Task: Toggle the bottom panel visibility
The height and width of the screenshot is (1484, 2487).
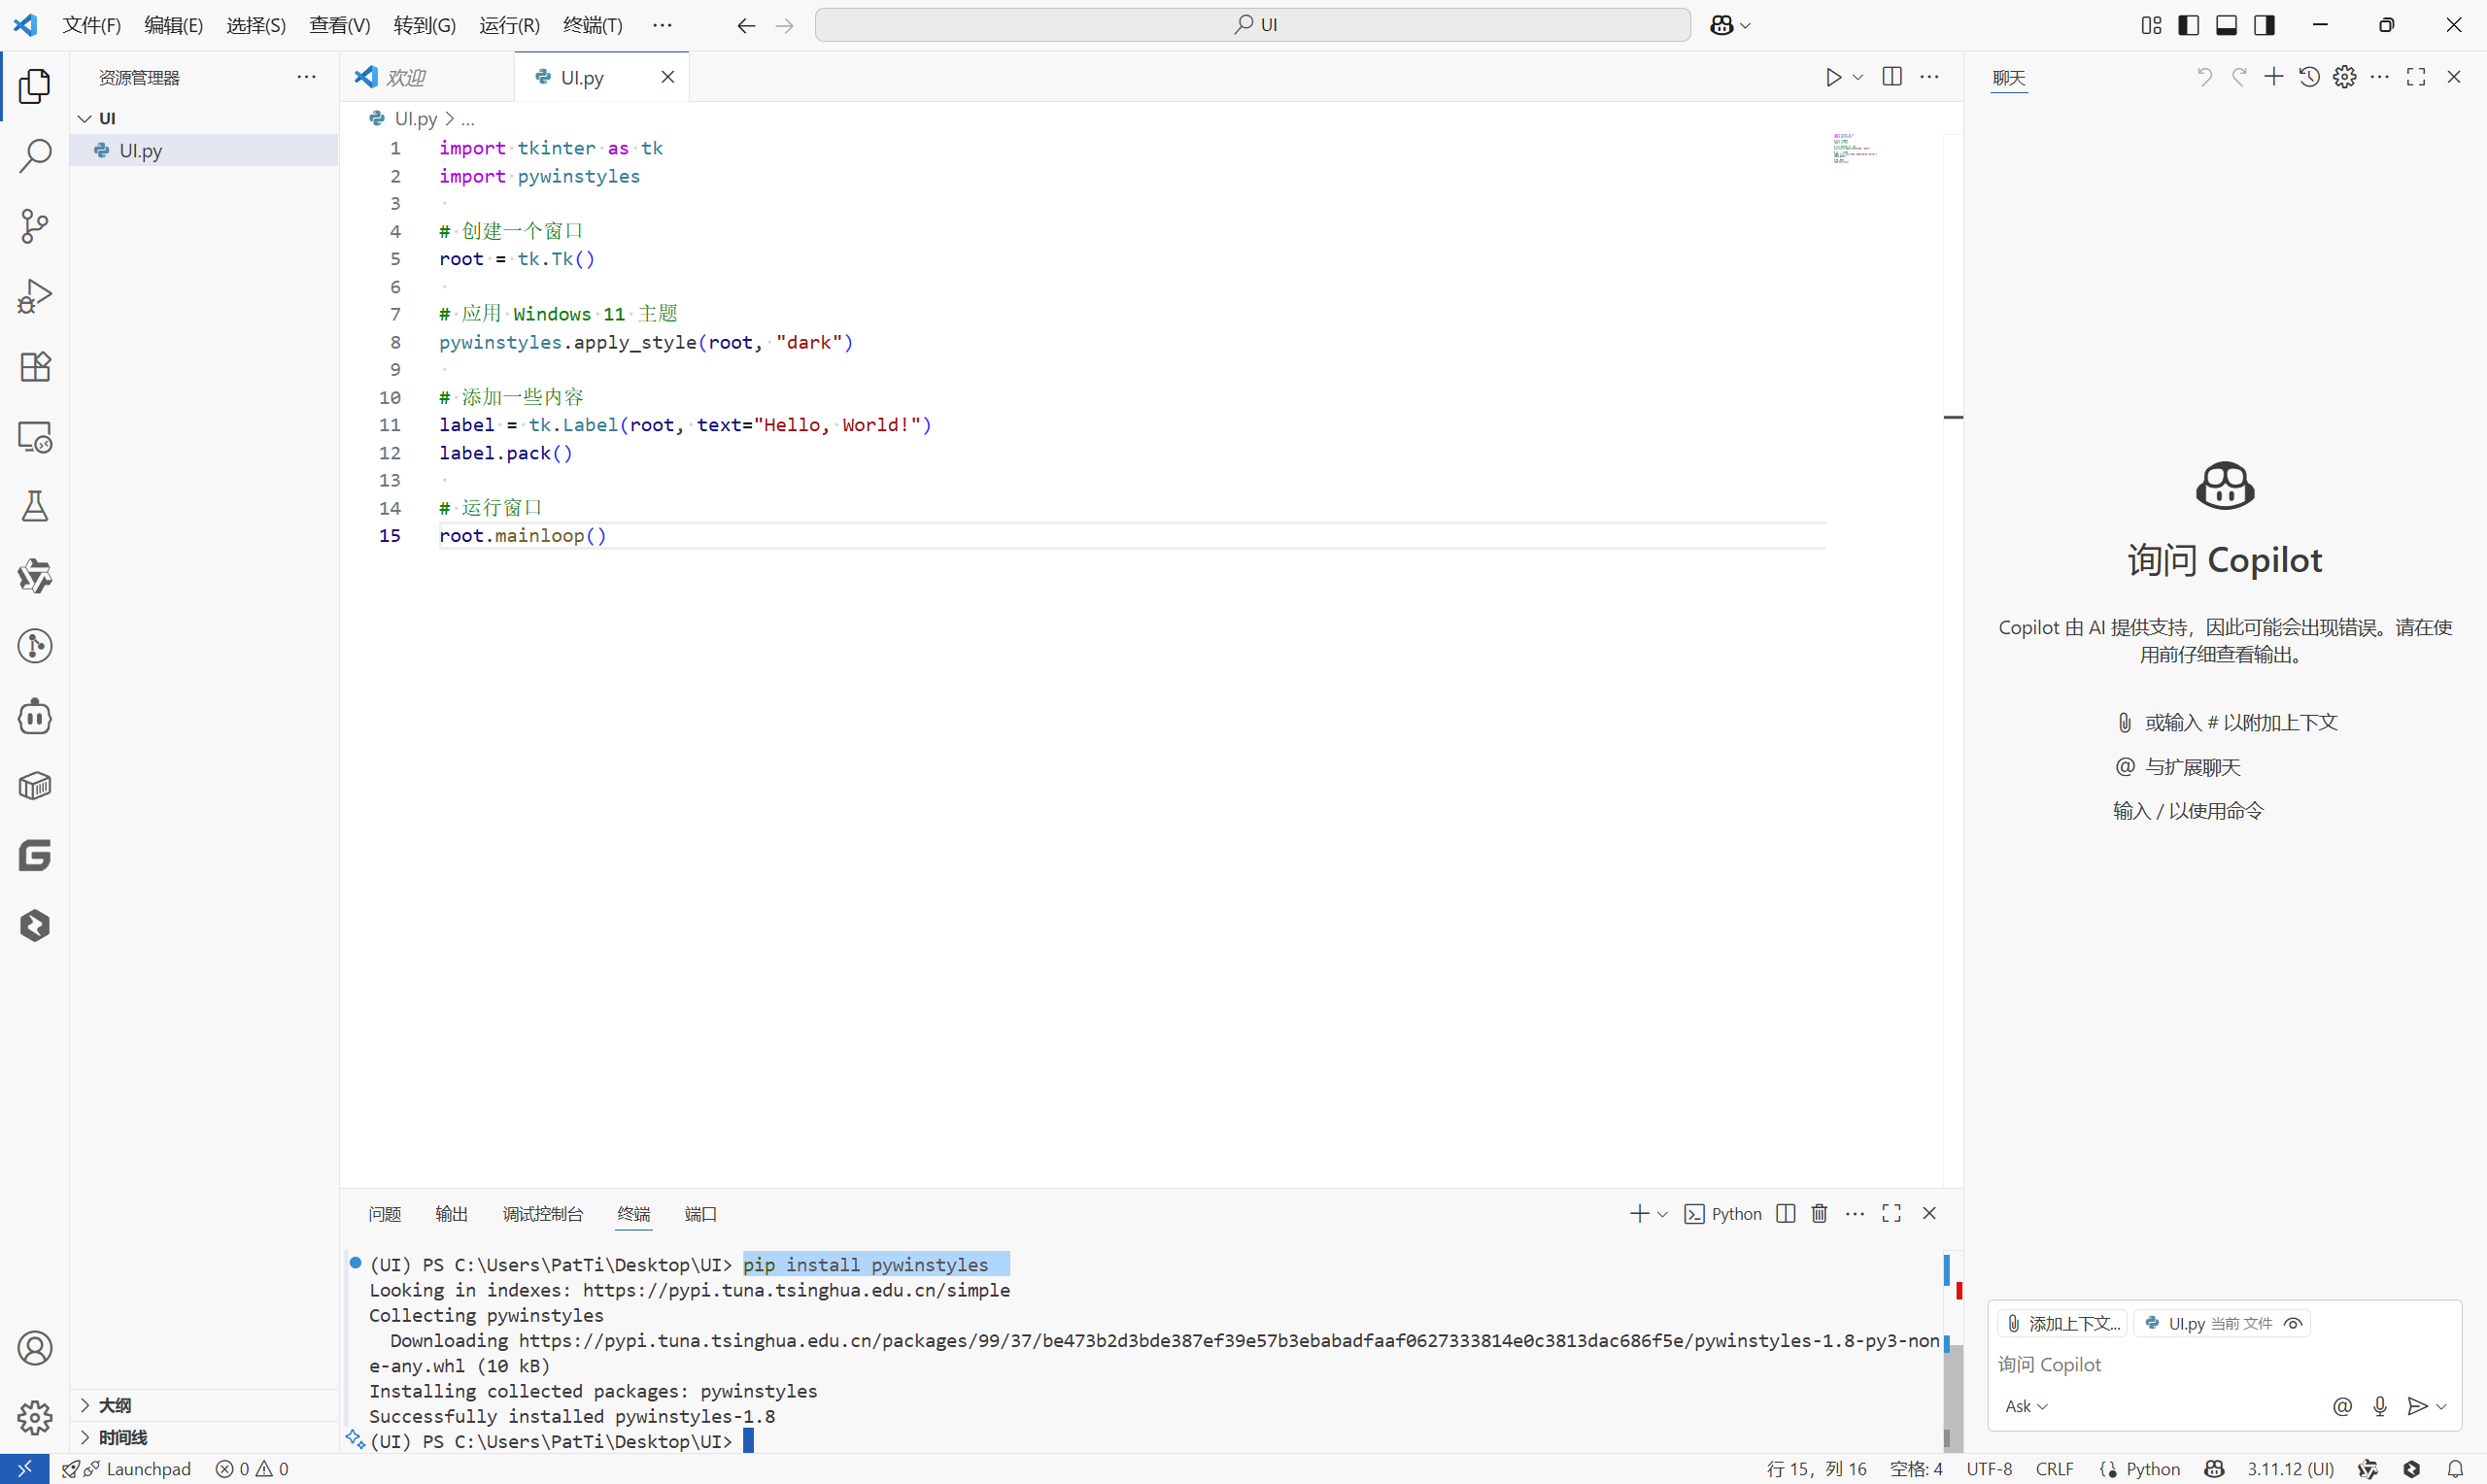Action: pyautogui.click(x=2226, y=25)
